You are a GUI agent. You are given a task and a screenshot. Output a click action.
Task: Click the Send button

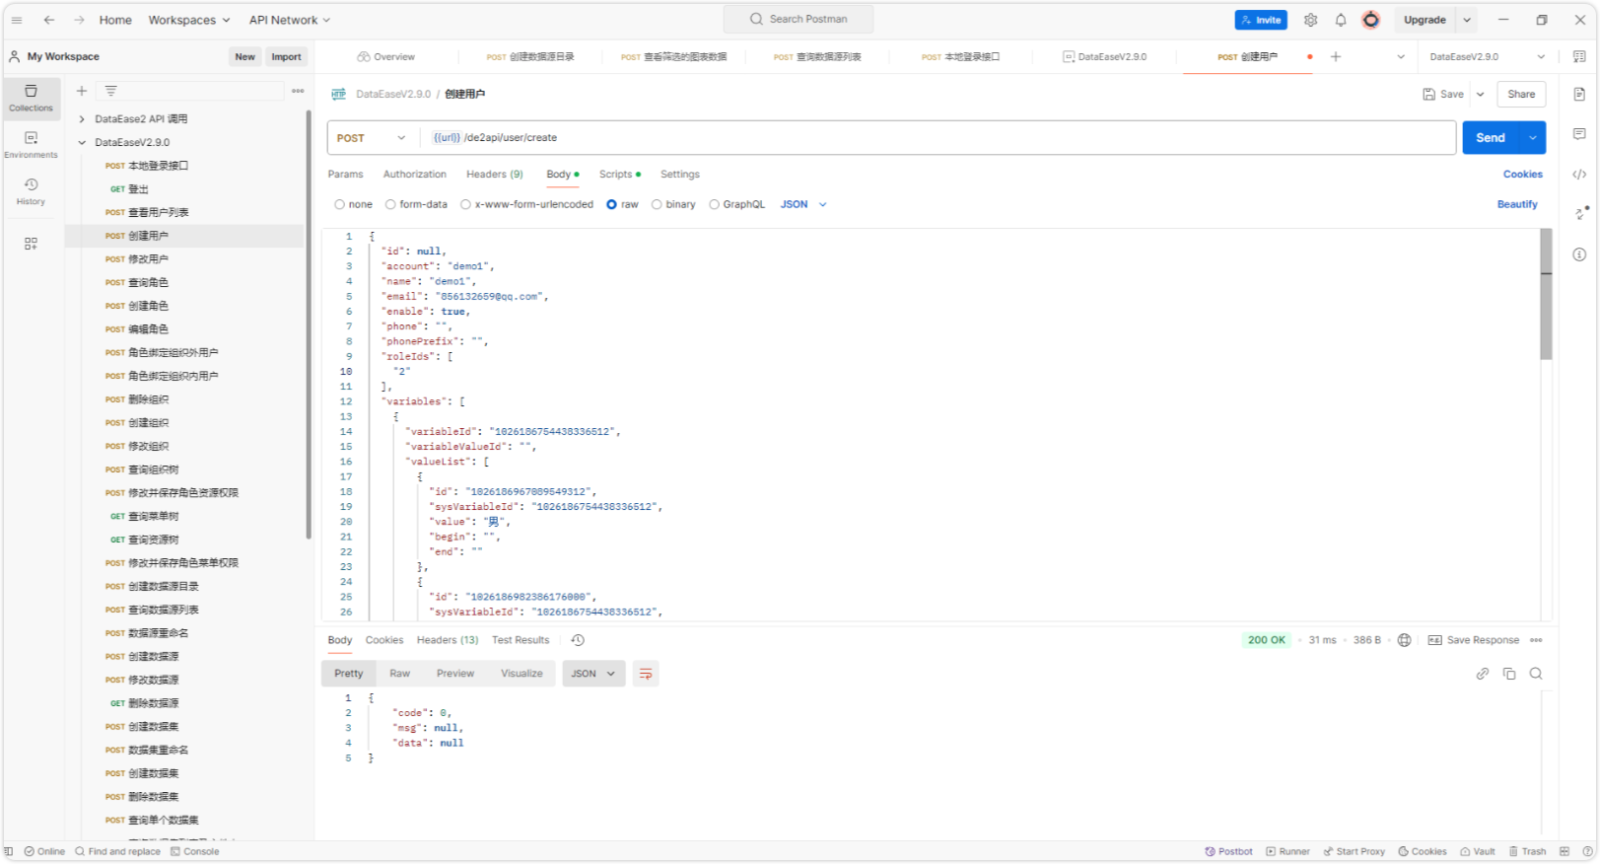coord(1491,138)
